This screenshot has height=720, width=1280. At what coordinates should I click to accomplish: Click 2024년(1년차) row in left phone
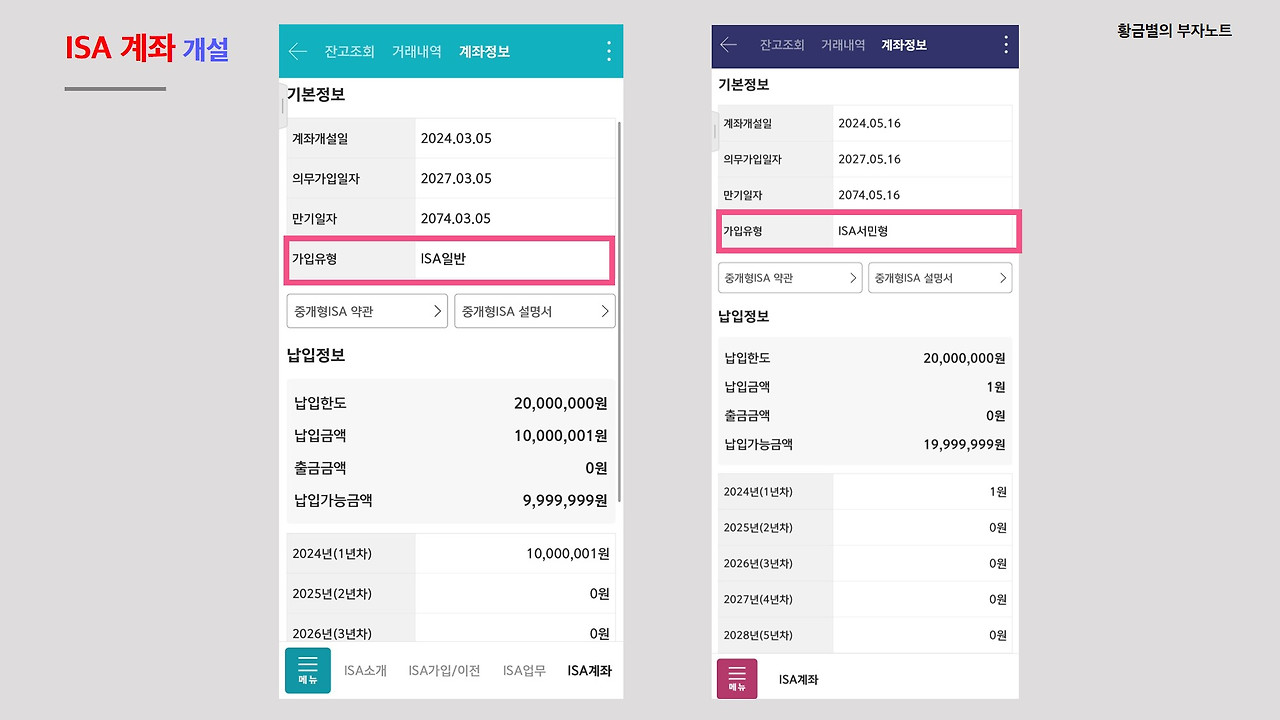tap(451, 553)
